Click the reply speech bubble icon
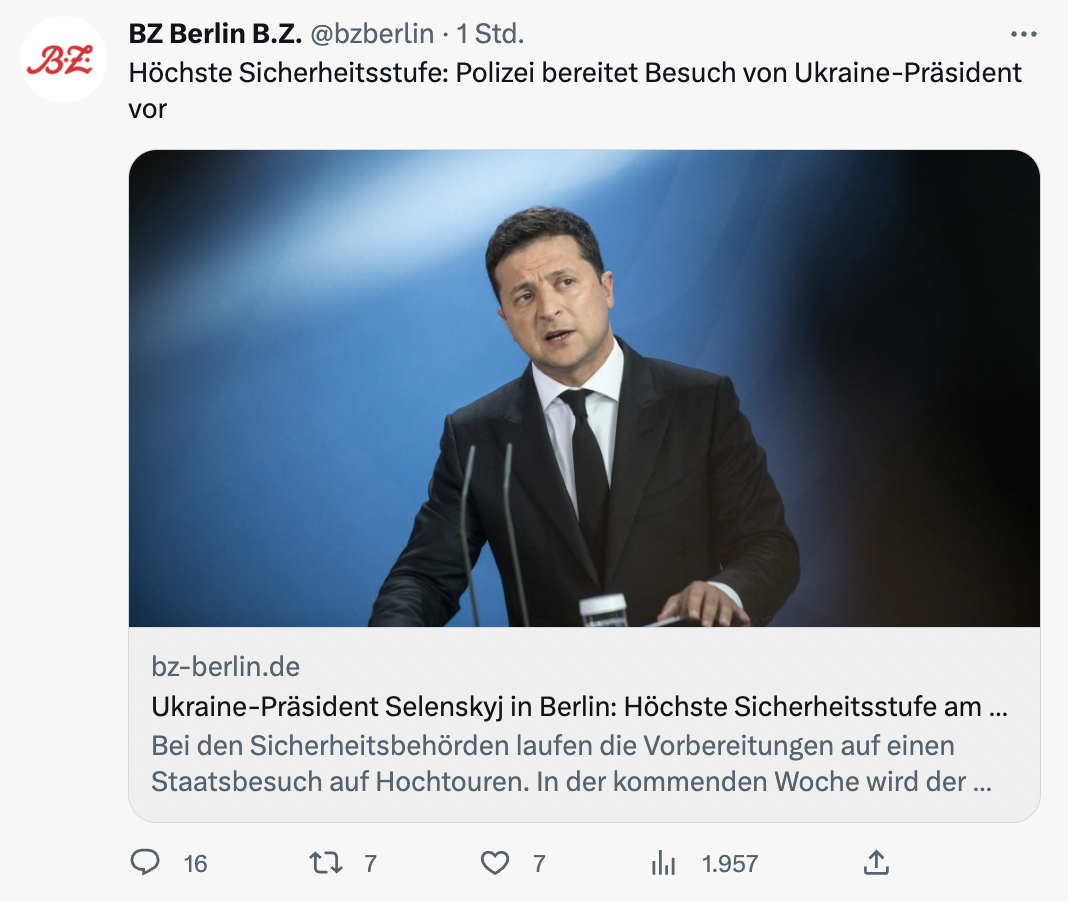 coord(145,862)
